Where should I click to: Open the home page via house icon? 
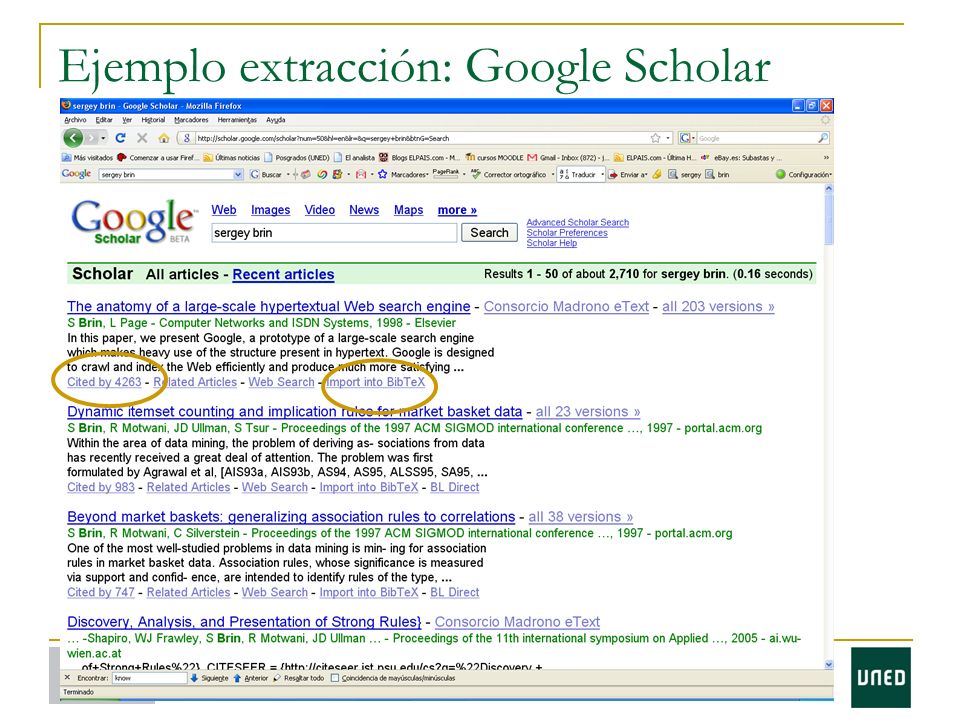[163, 138]
